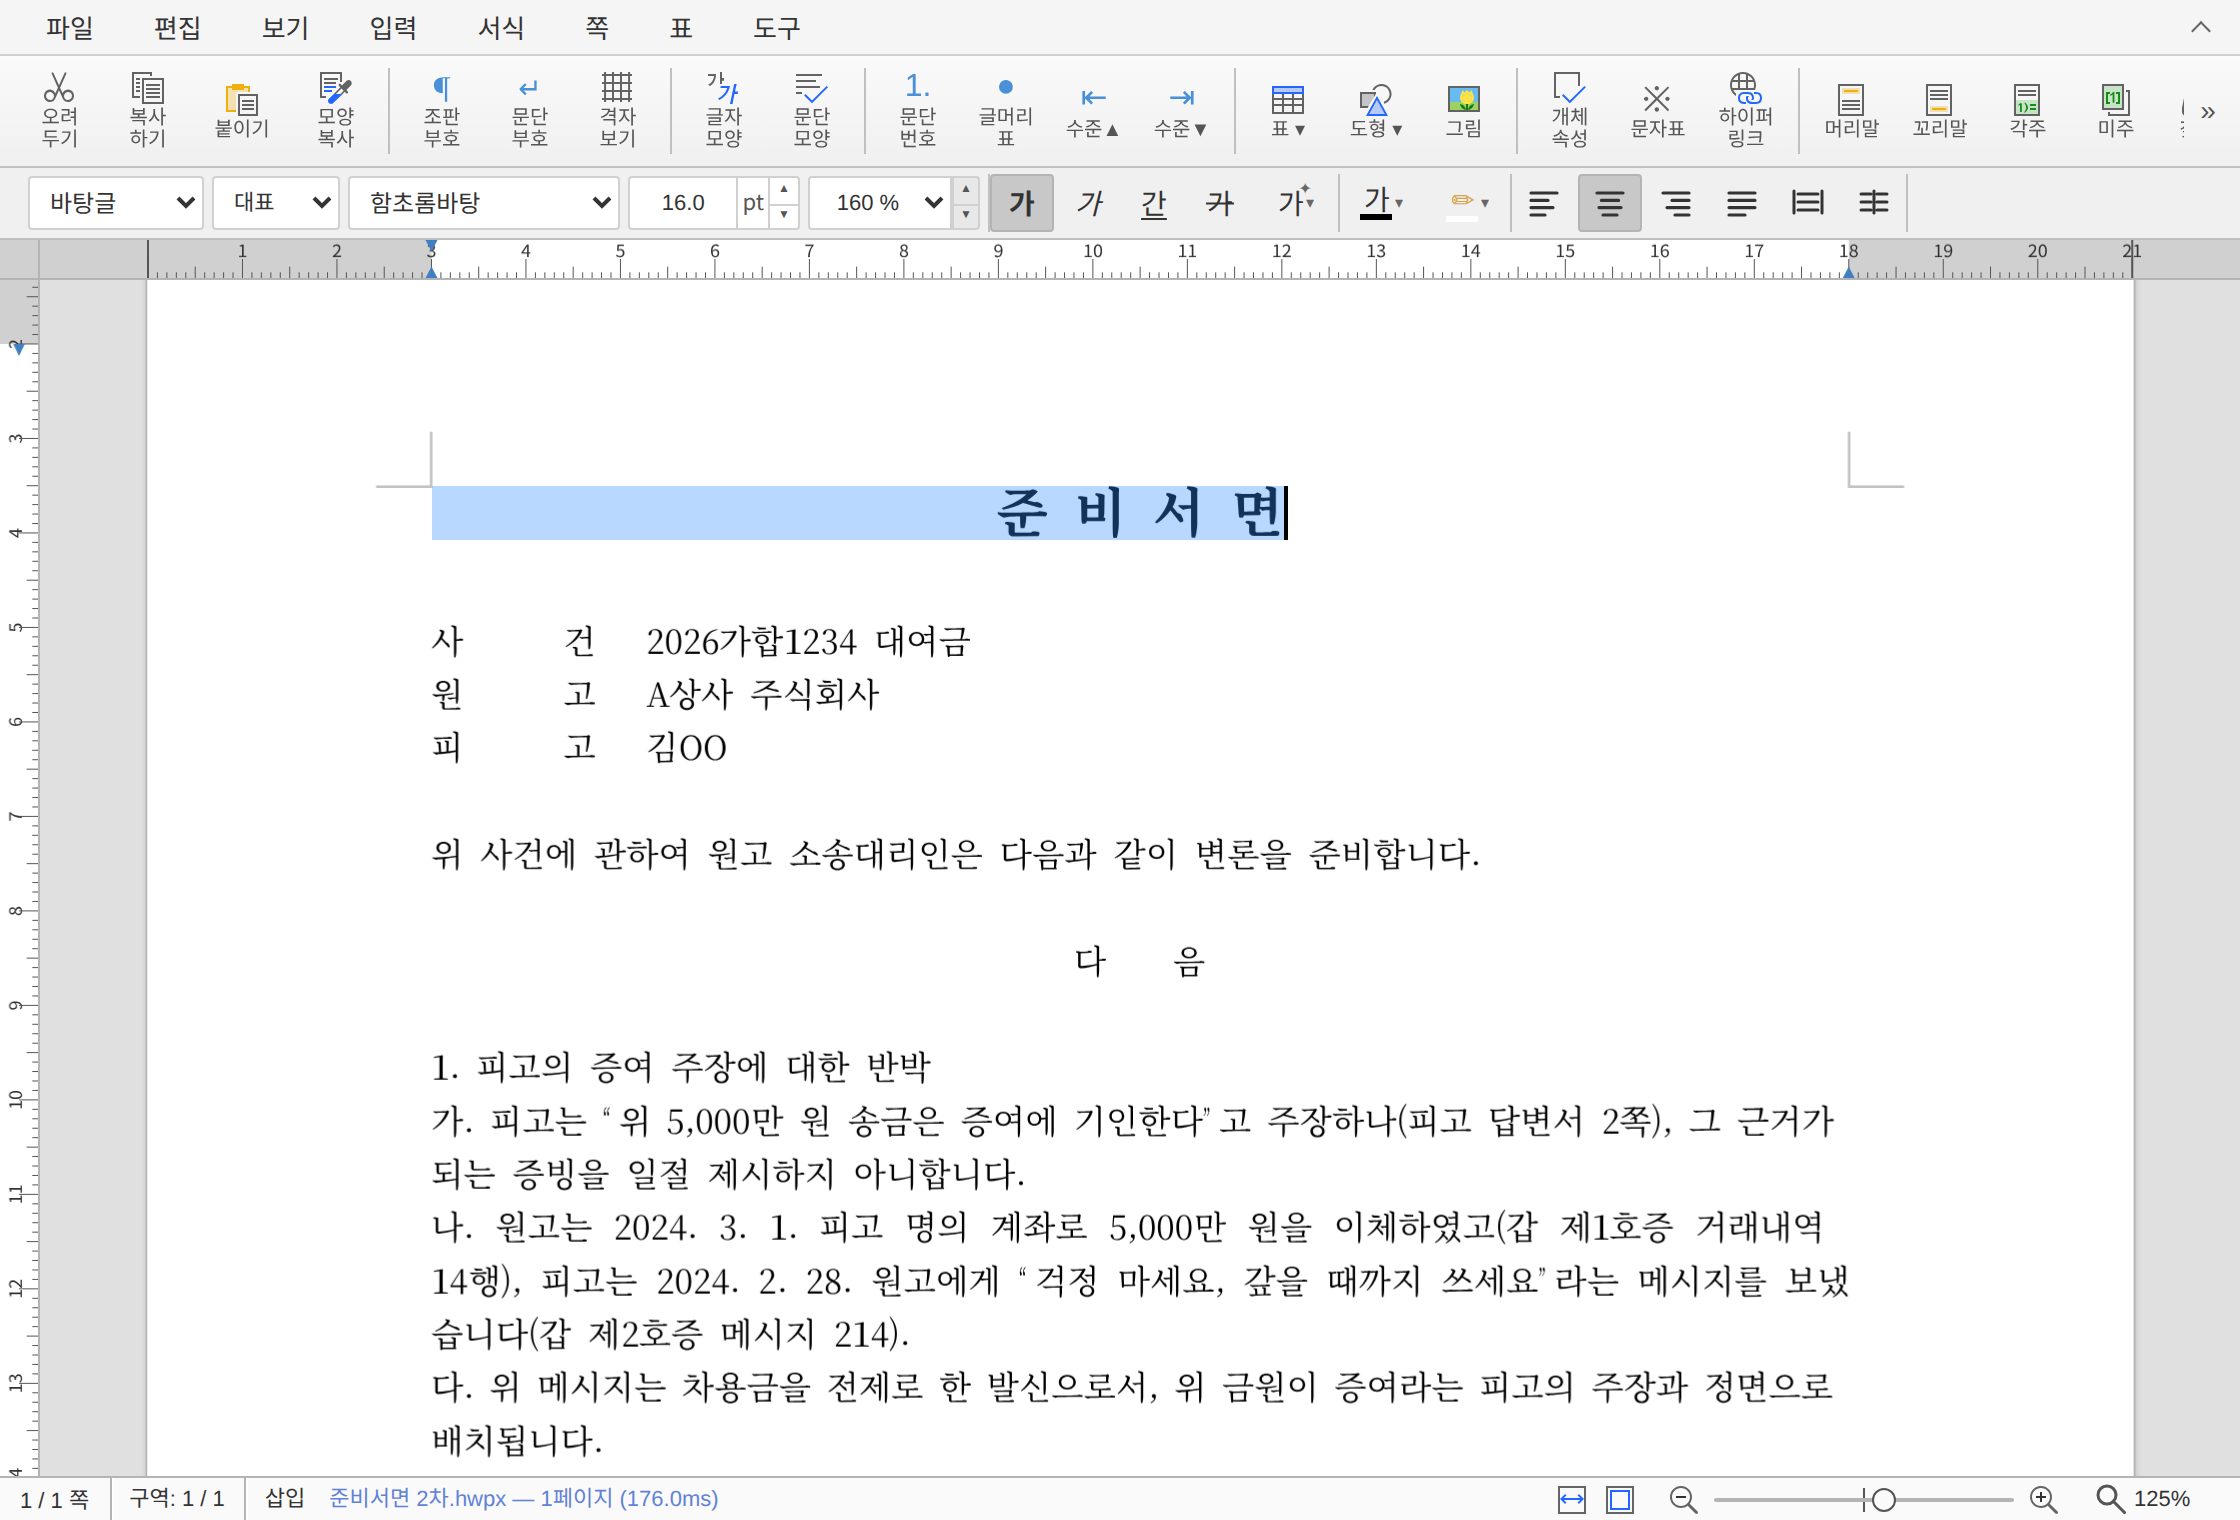Click the 붙이기 paste icon
Screen dimensions: 2240x1520
tap(241, 109)
